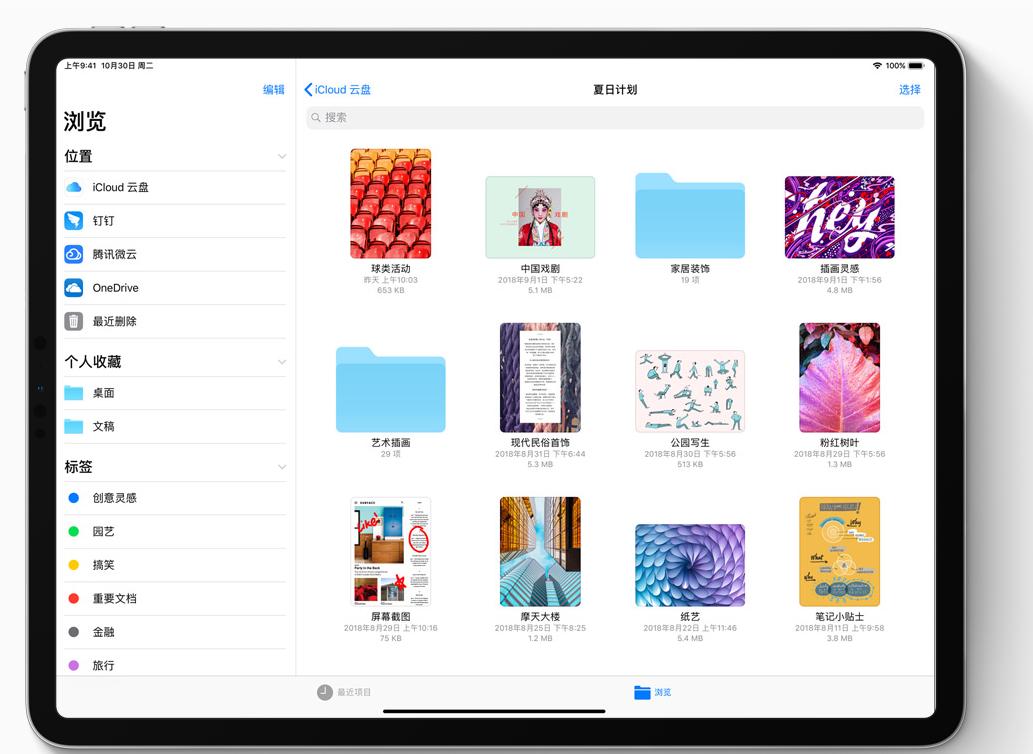Open the 艺术插画 folder
Screen dimensions: 1033x754
(x=390, y=388)
